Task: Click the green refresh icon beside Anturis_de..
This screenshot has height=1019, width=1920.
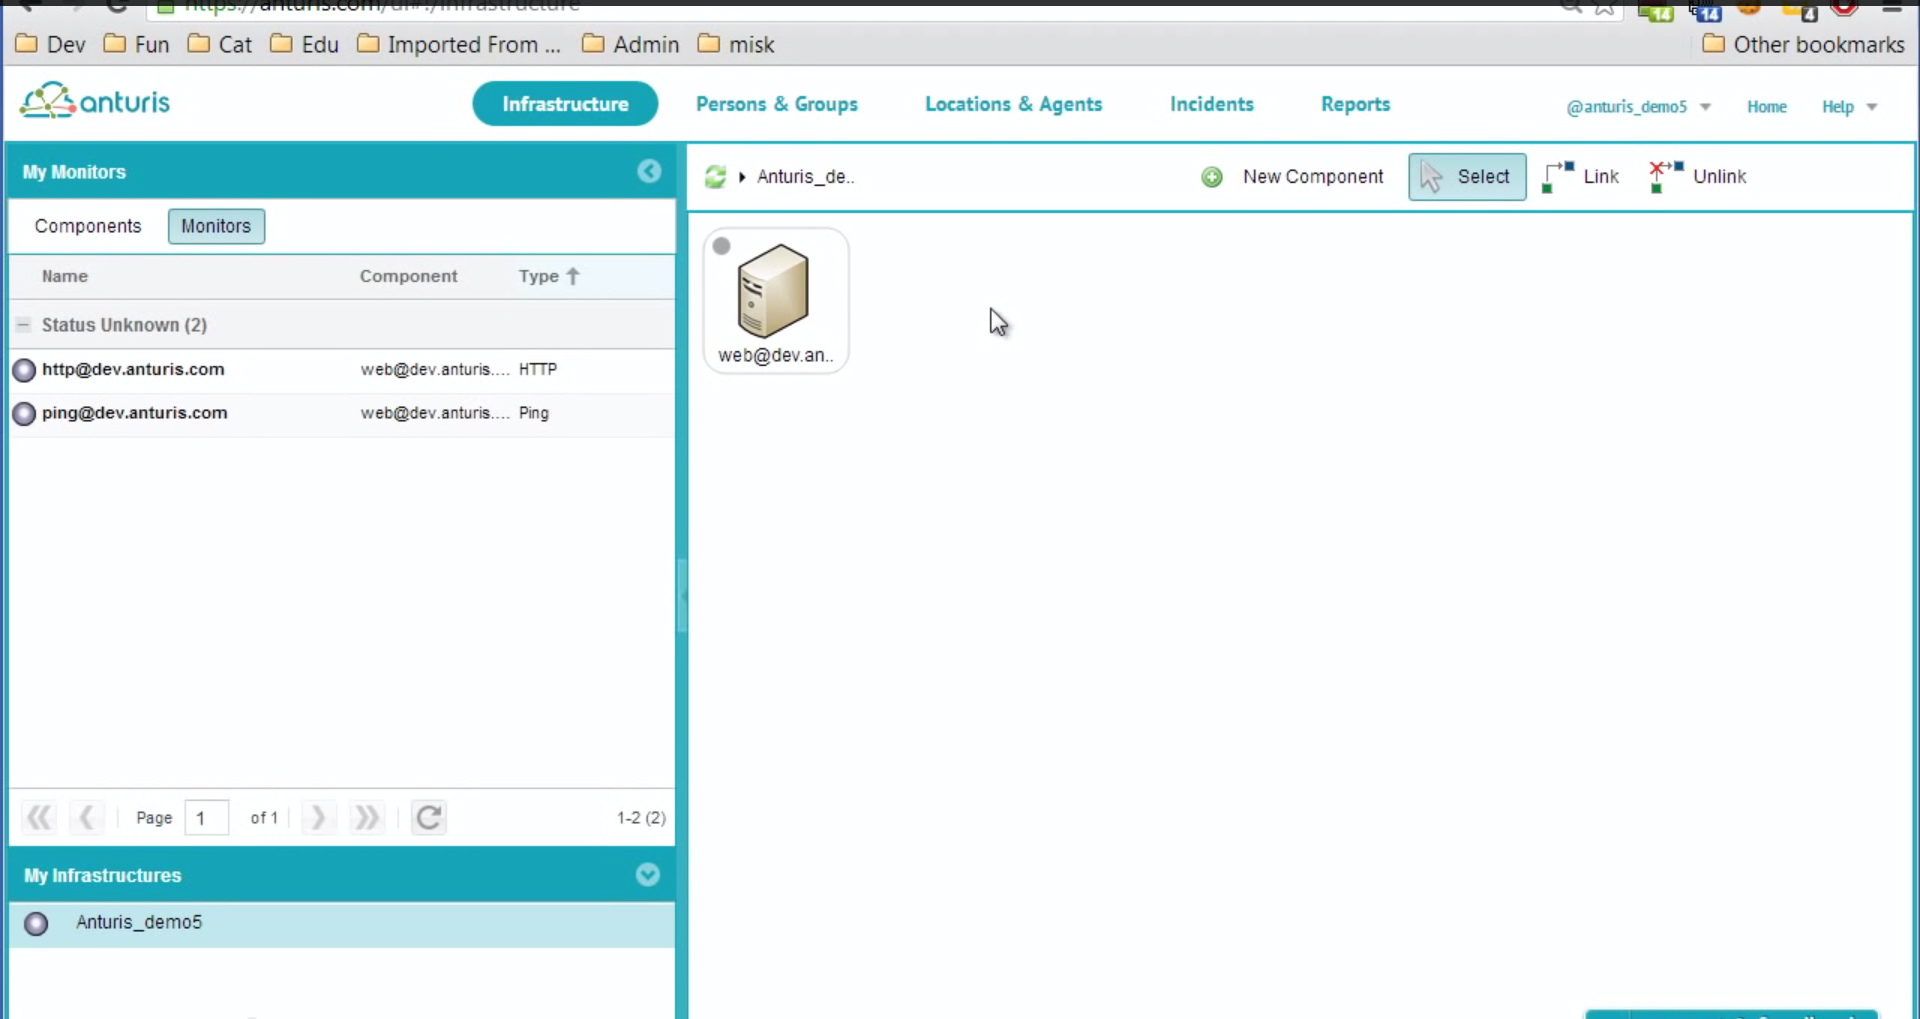Action: 715,177
